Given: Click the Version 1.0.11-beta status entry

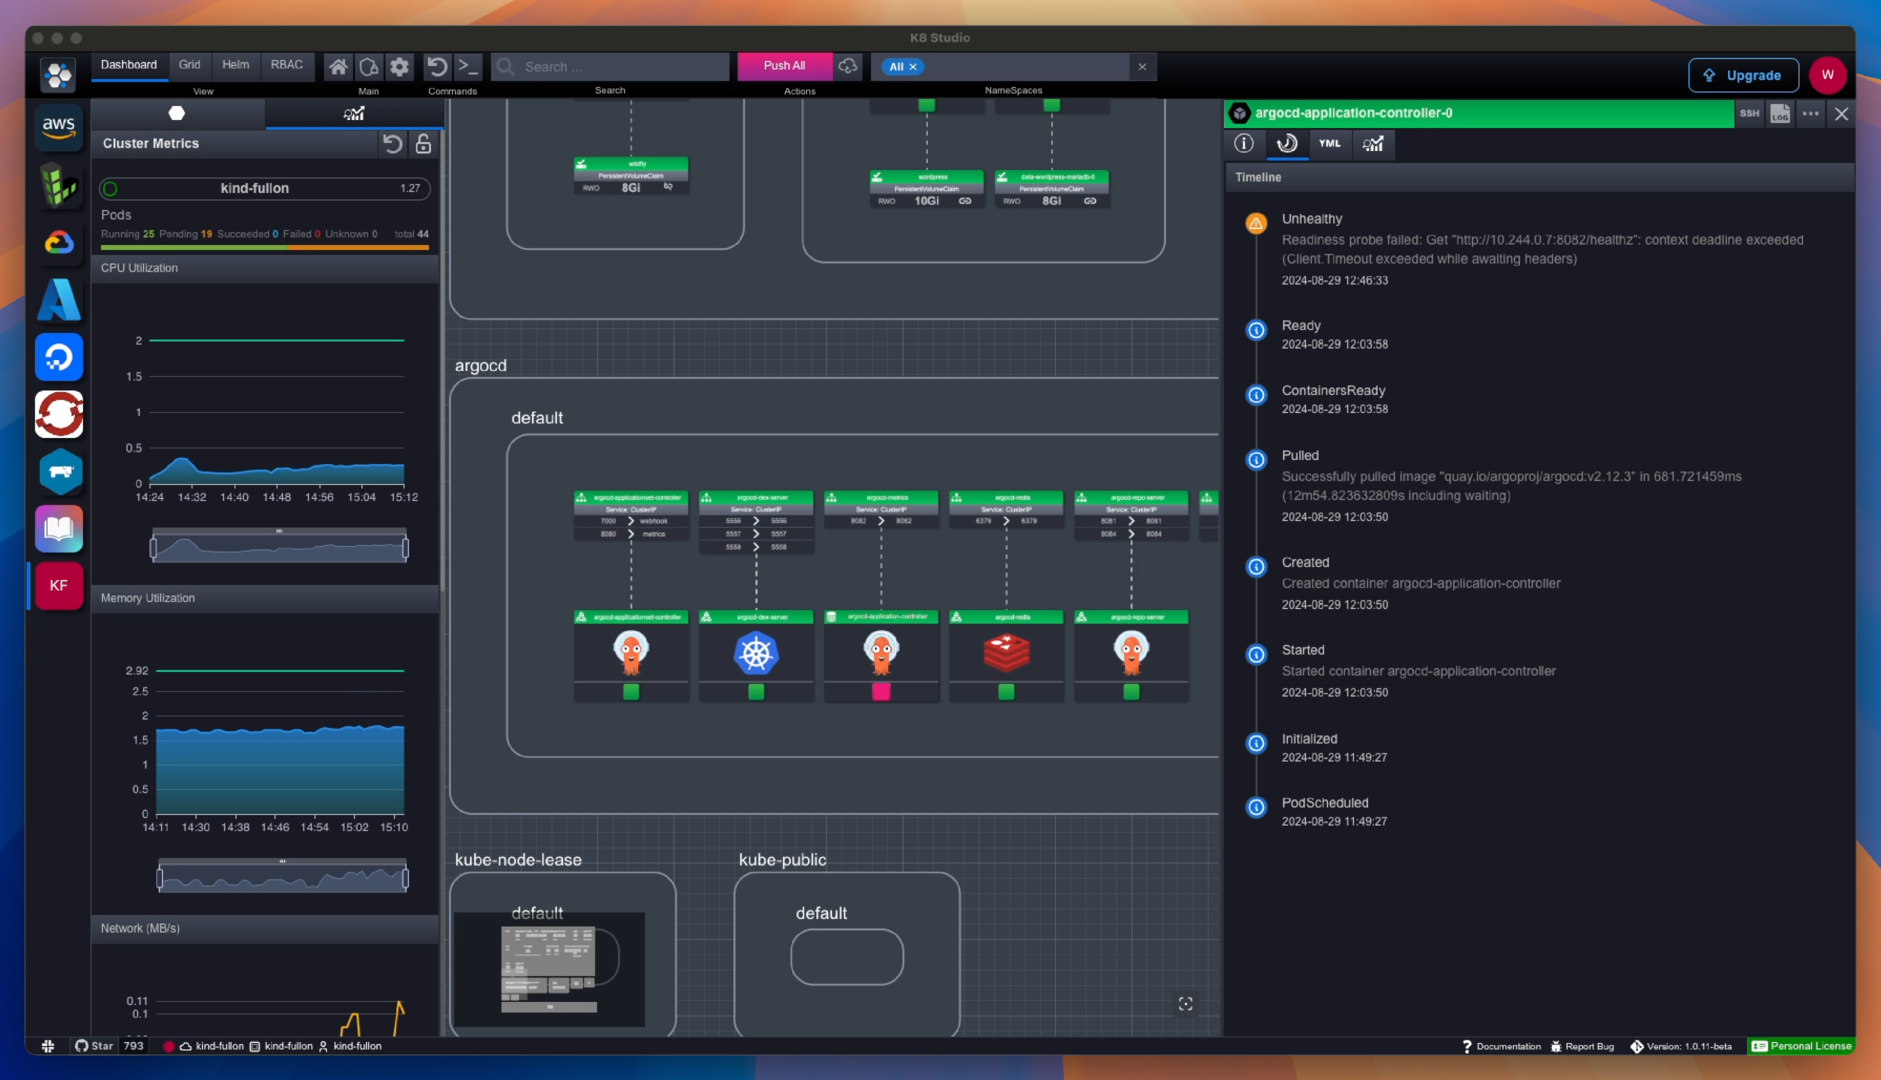Looking at the screenshot, I should (1681, 1046).
